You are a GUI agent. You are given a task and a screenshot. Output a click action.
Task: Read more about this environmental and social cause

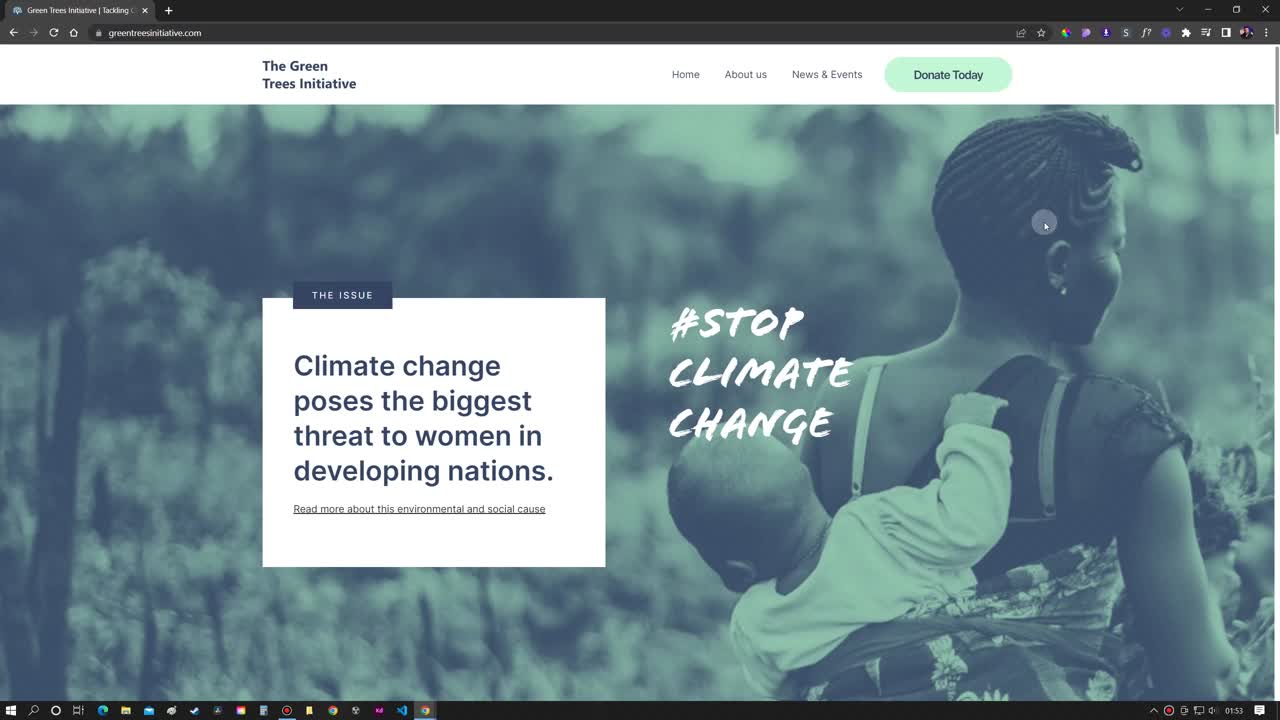(419, 509)
